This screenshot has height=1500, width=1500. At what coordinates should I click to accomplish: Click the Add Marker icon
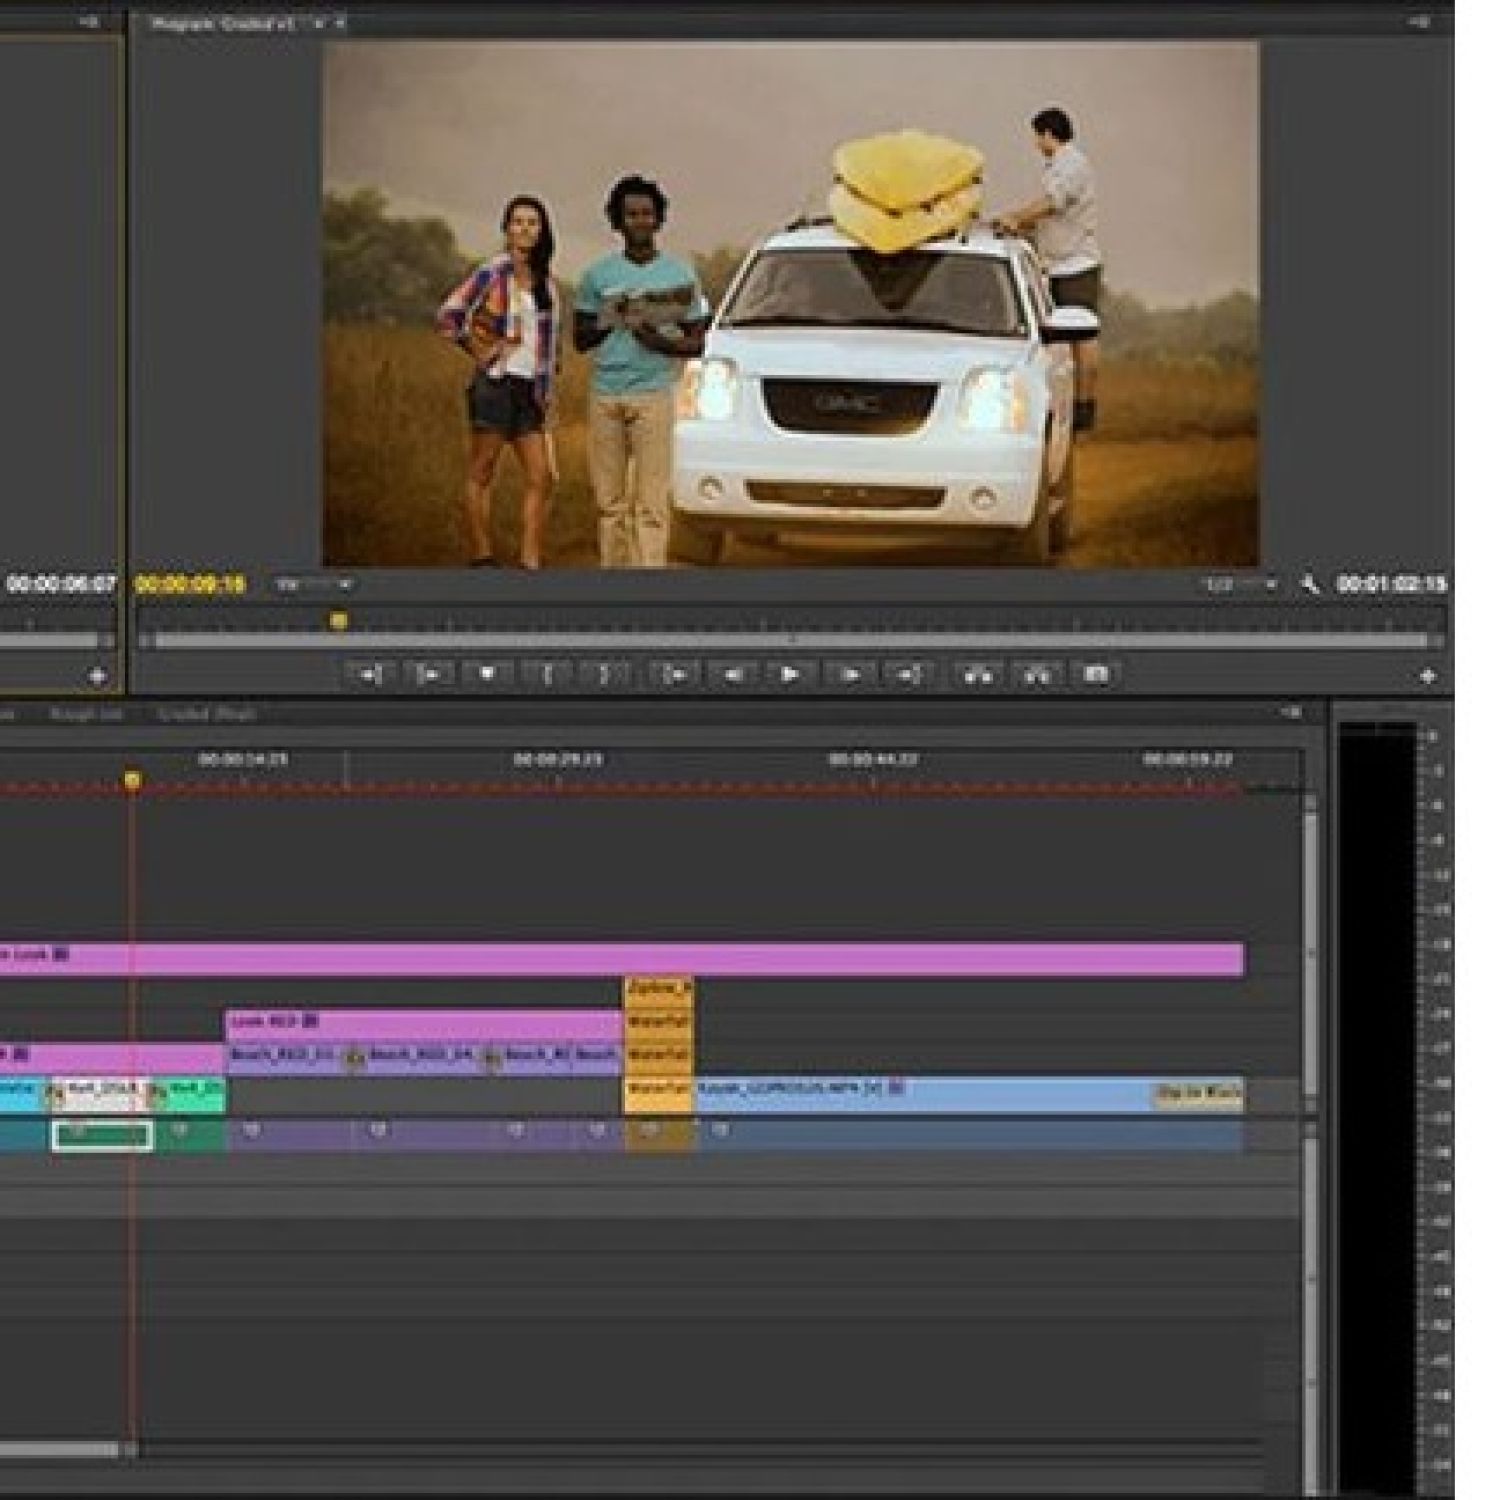(x=487, y=675)
